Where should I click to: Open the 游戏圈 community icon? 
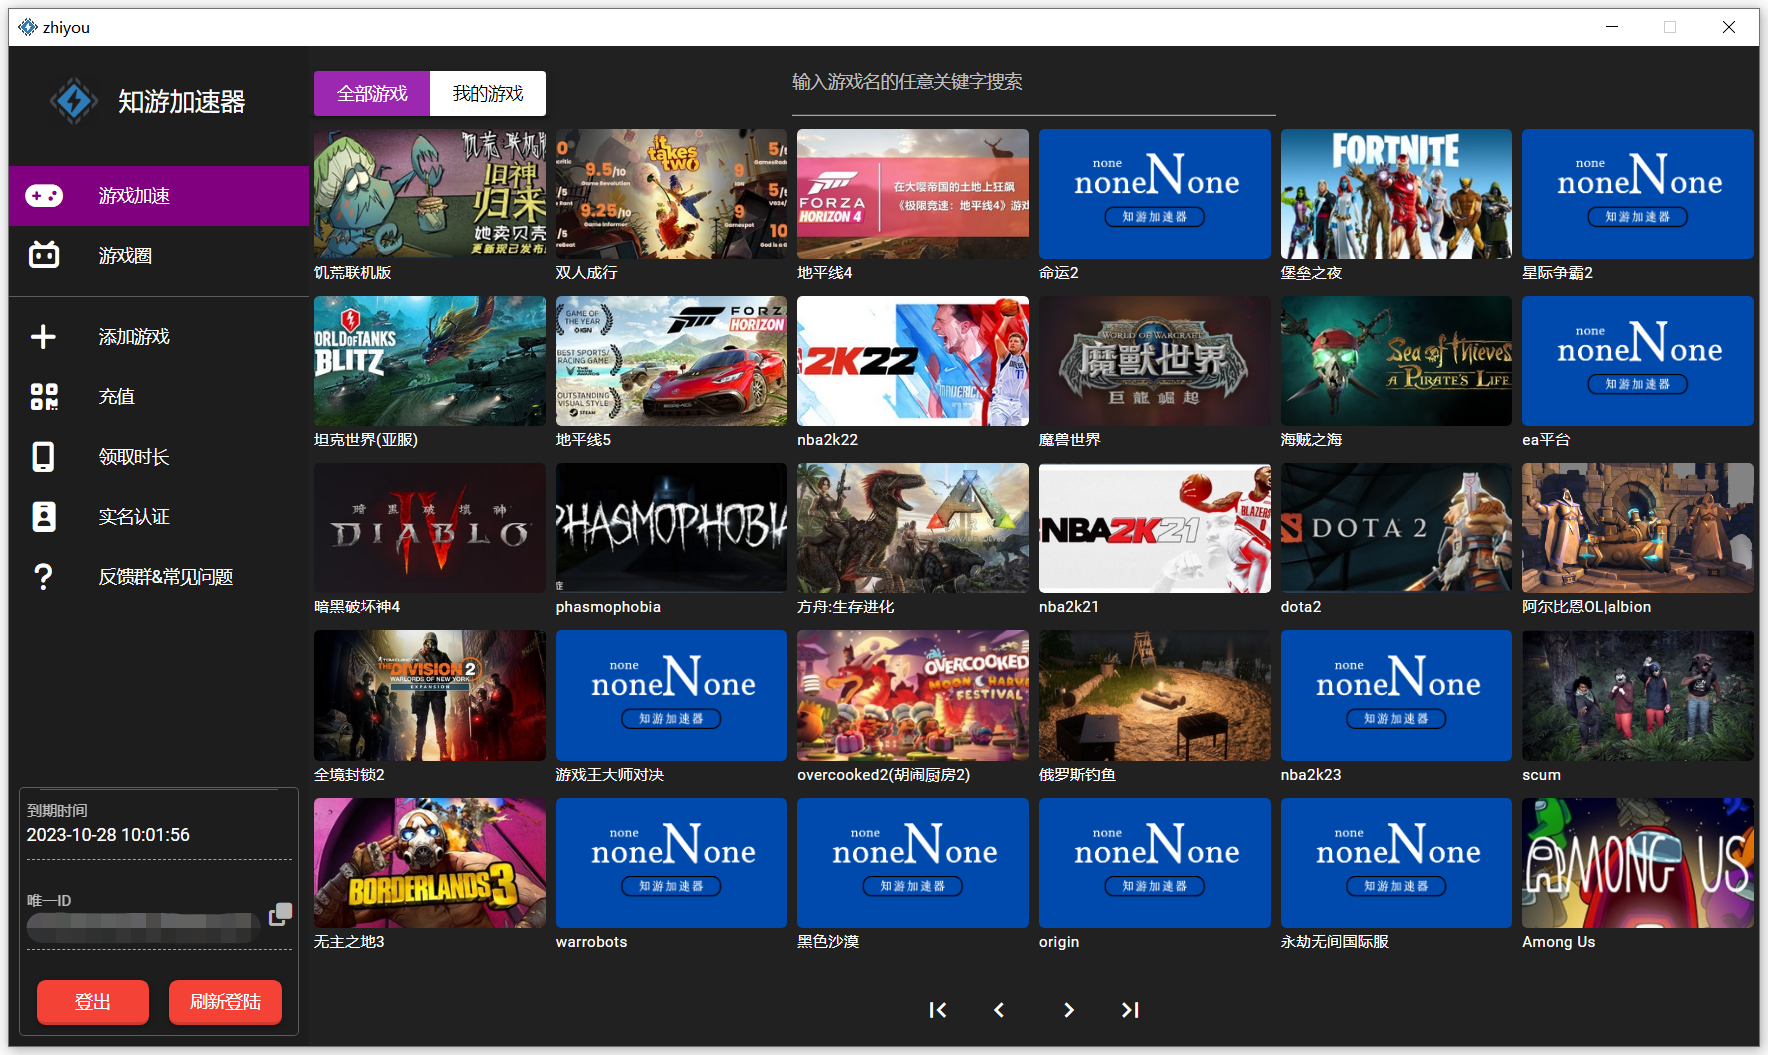[x=44, y=255]
